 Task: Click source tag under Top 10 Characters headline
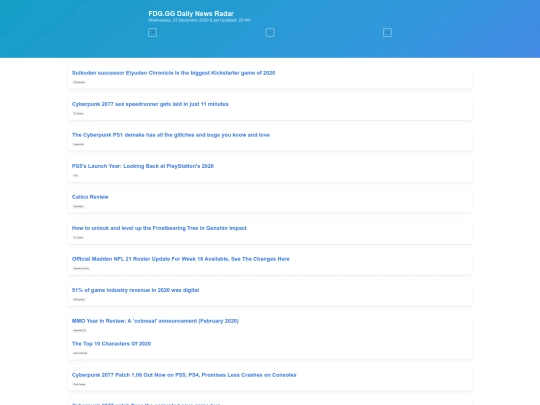[x=80, y=353]
